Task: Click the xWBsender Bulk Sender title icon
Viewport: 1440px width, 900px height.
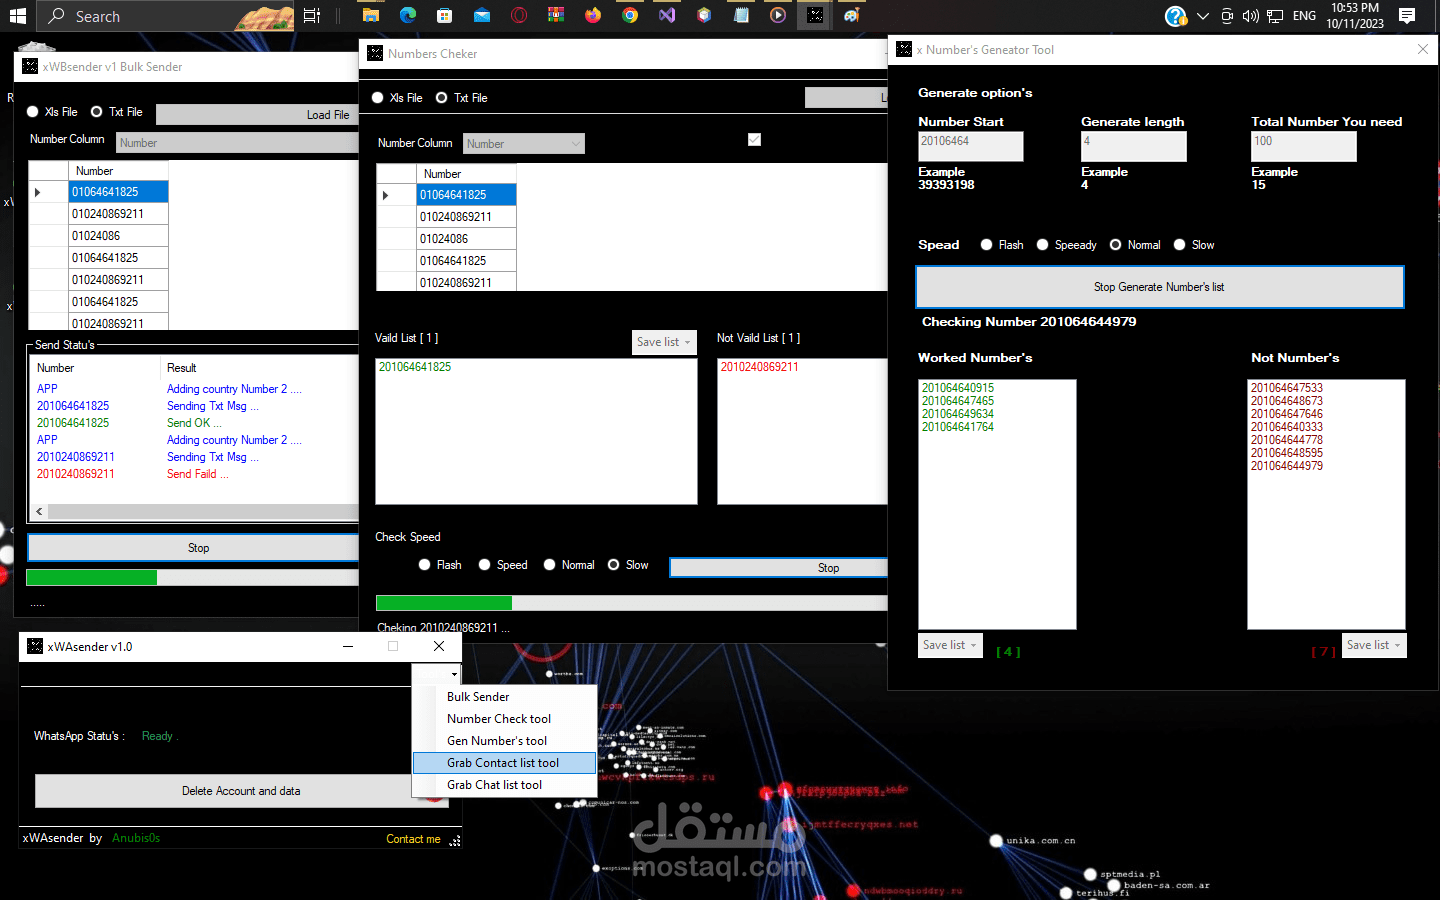Action: tap(30, 67)
